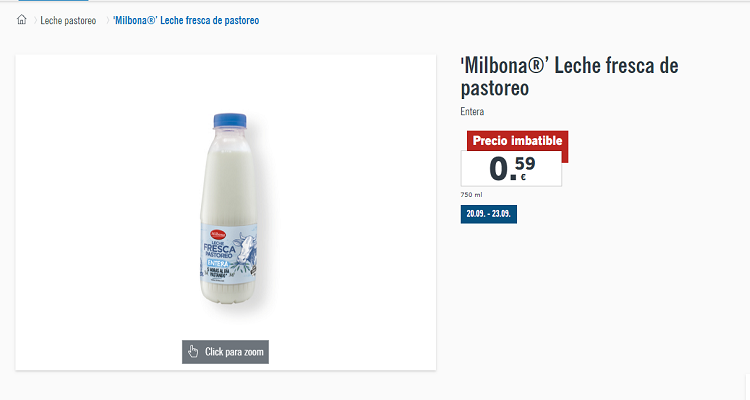This screenshot has height=400, width=750.
Task: Click the red Milbona logo on bottle
Action: click(218, 236)
